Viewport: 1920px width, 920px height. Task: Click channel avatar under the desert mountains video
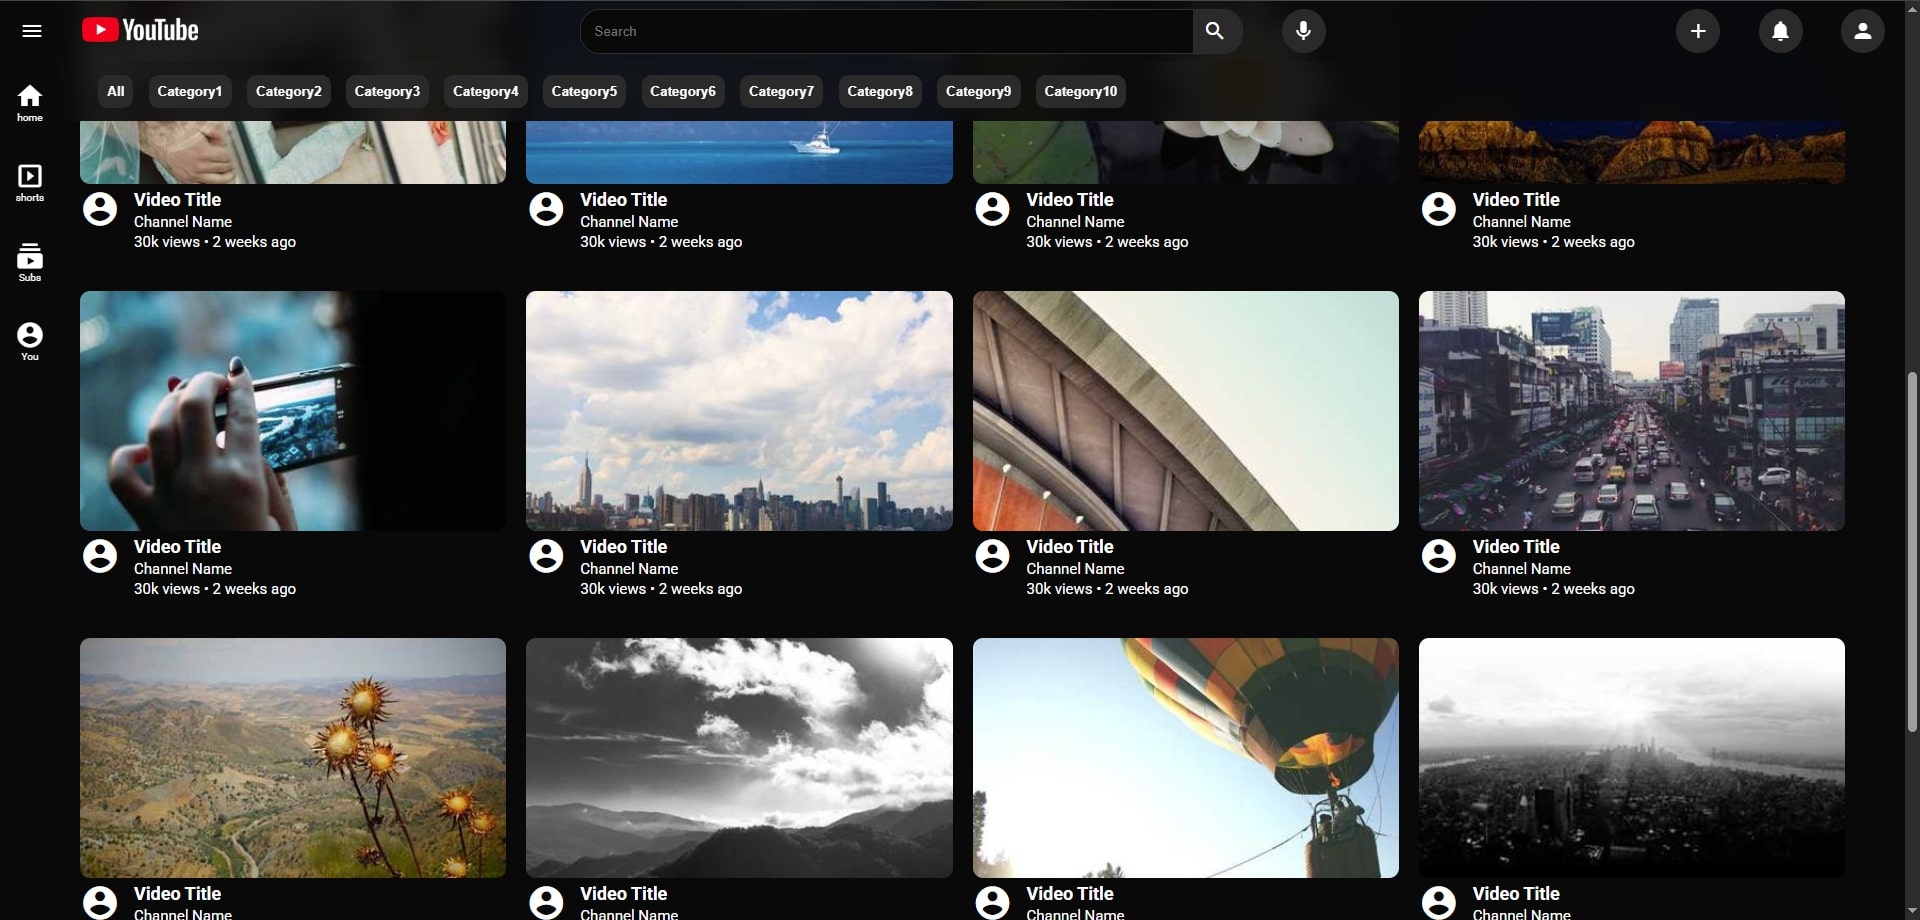[1439, 209]
